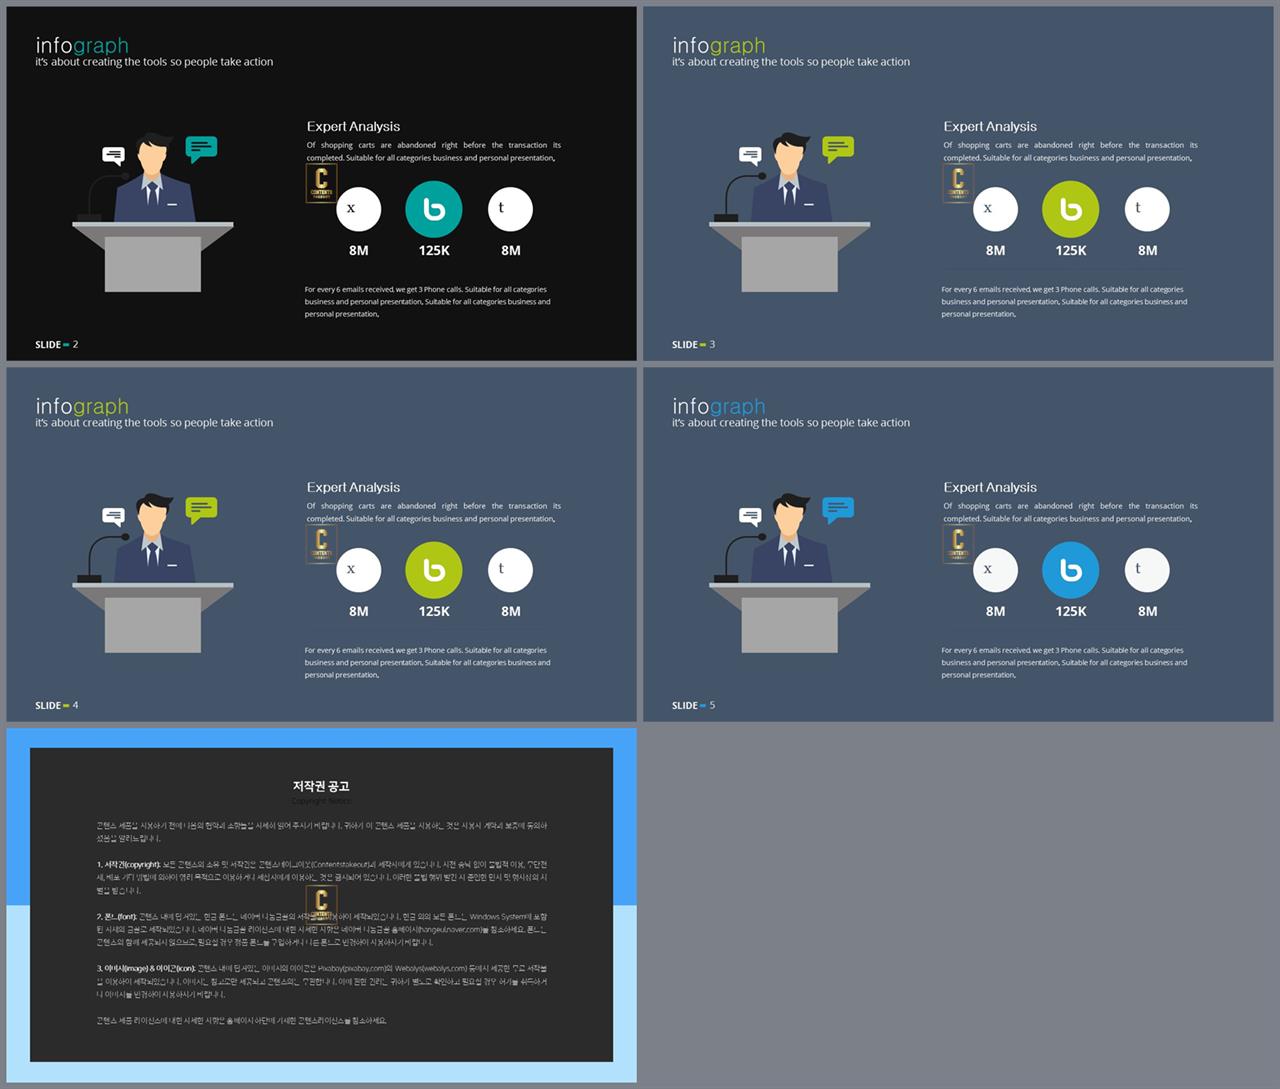Viewport: 1280px width, 1089px height.
Task: Click the white chat bubble on slide 2
Action: (x=114, y=155)
